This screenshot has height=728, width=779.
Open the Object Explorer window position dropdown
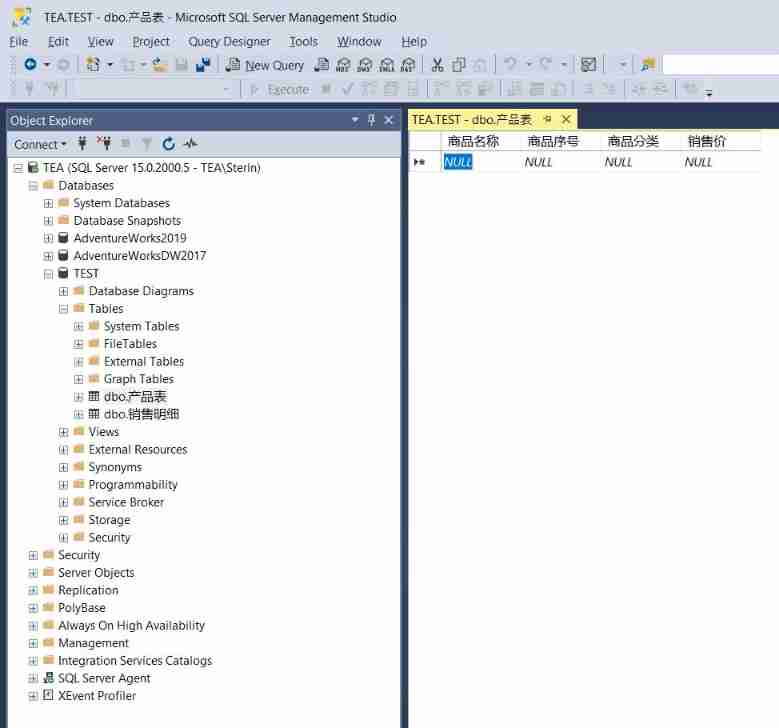point(355,120)
